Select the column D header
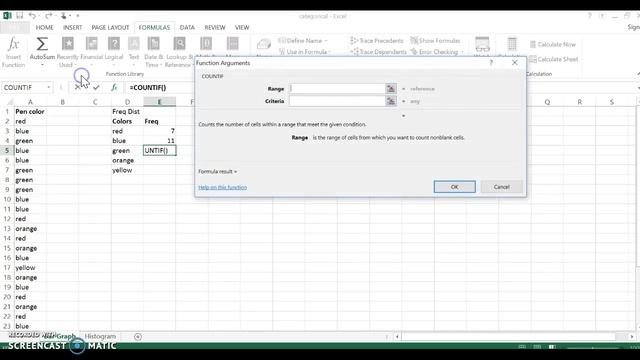Image resolution: width=640 pixels, height=360 pixels. pyautogui.click(x=127, y=102)
